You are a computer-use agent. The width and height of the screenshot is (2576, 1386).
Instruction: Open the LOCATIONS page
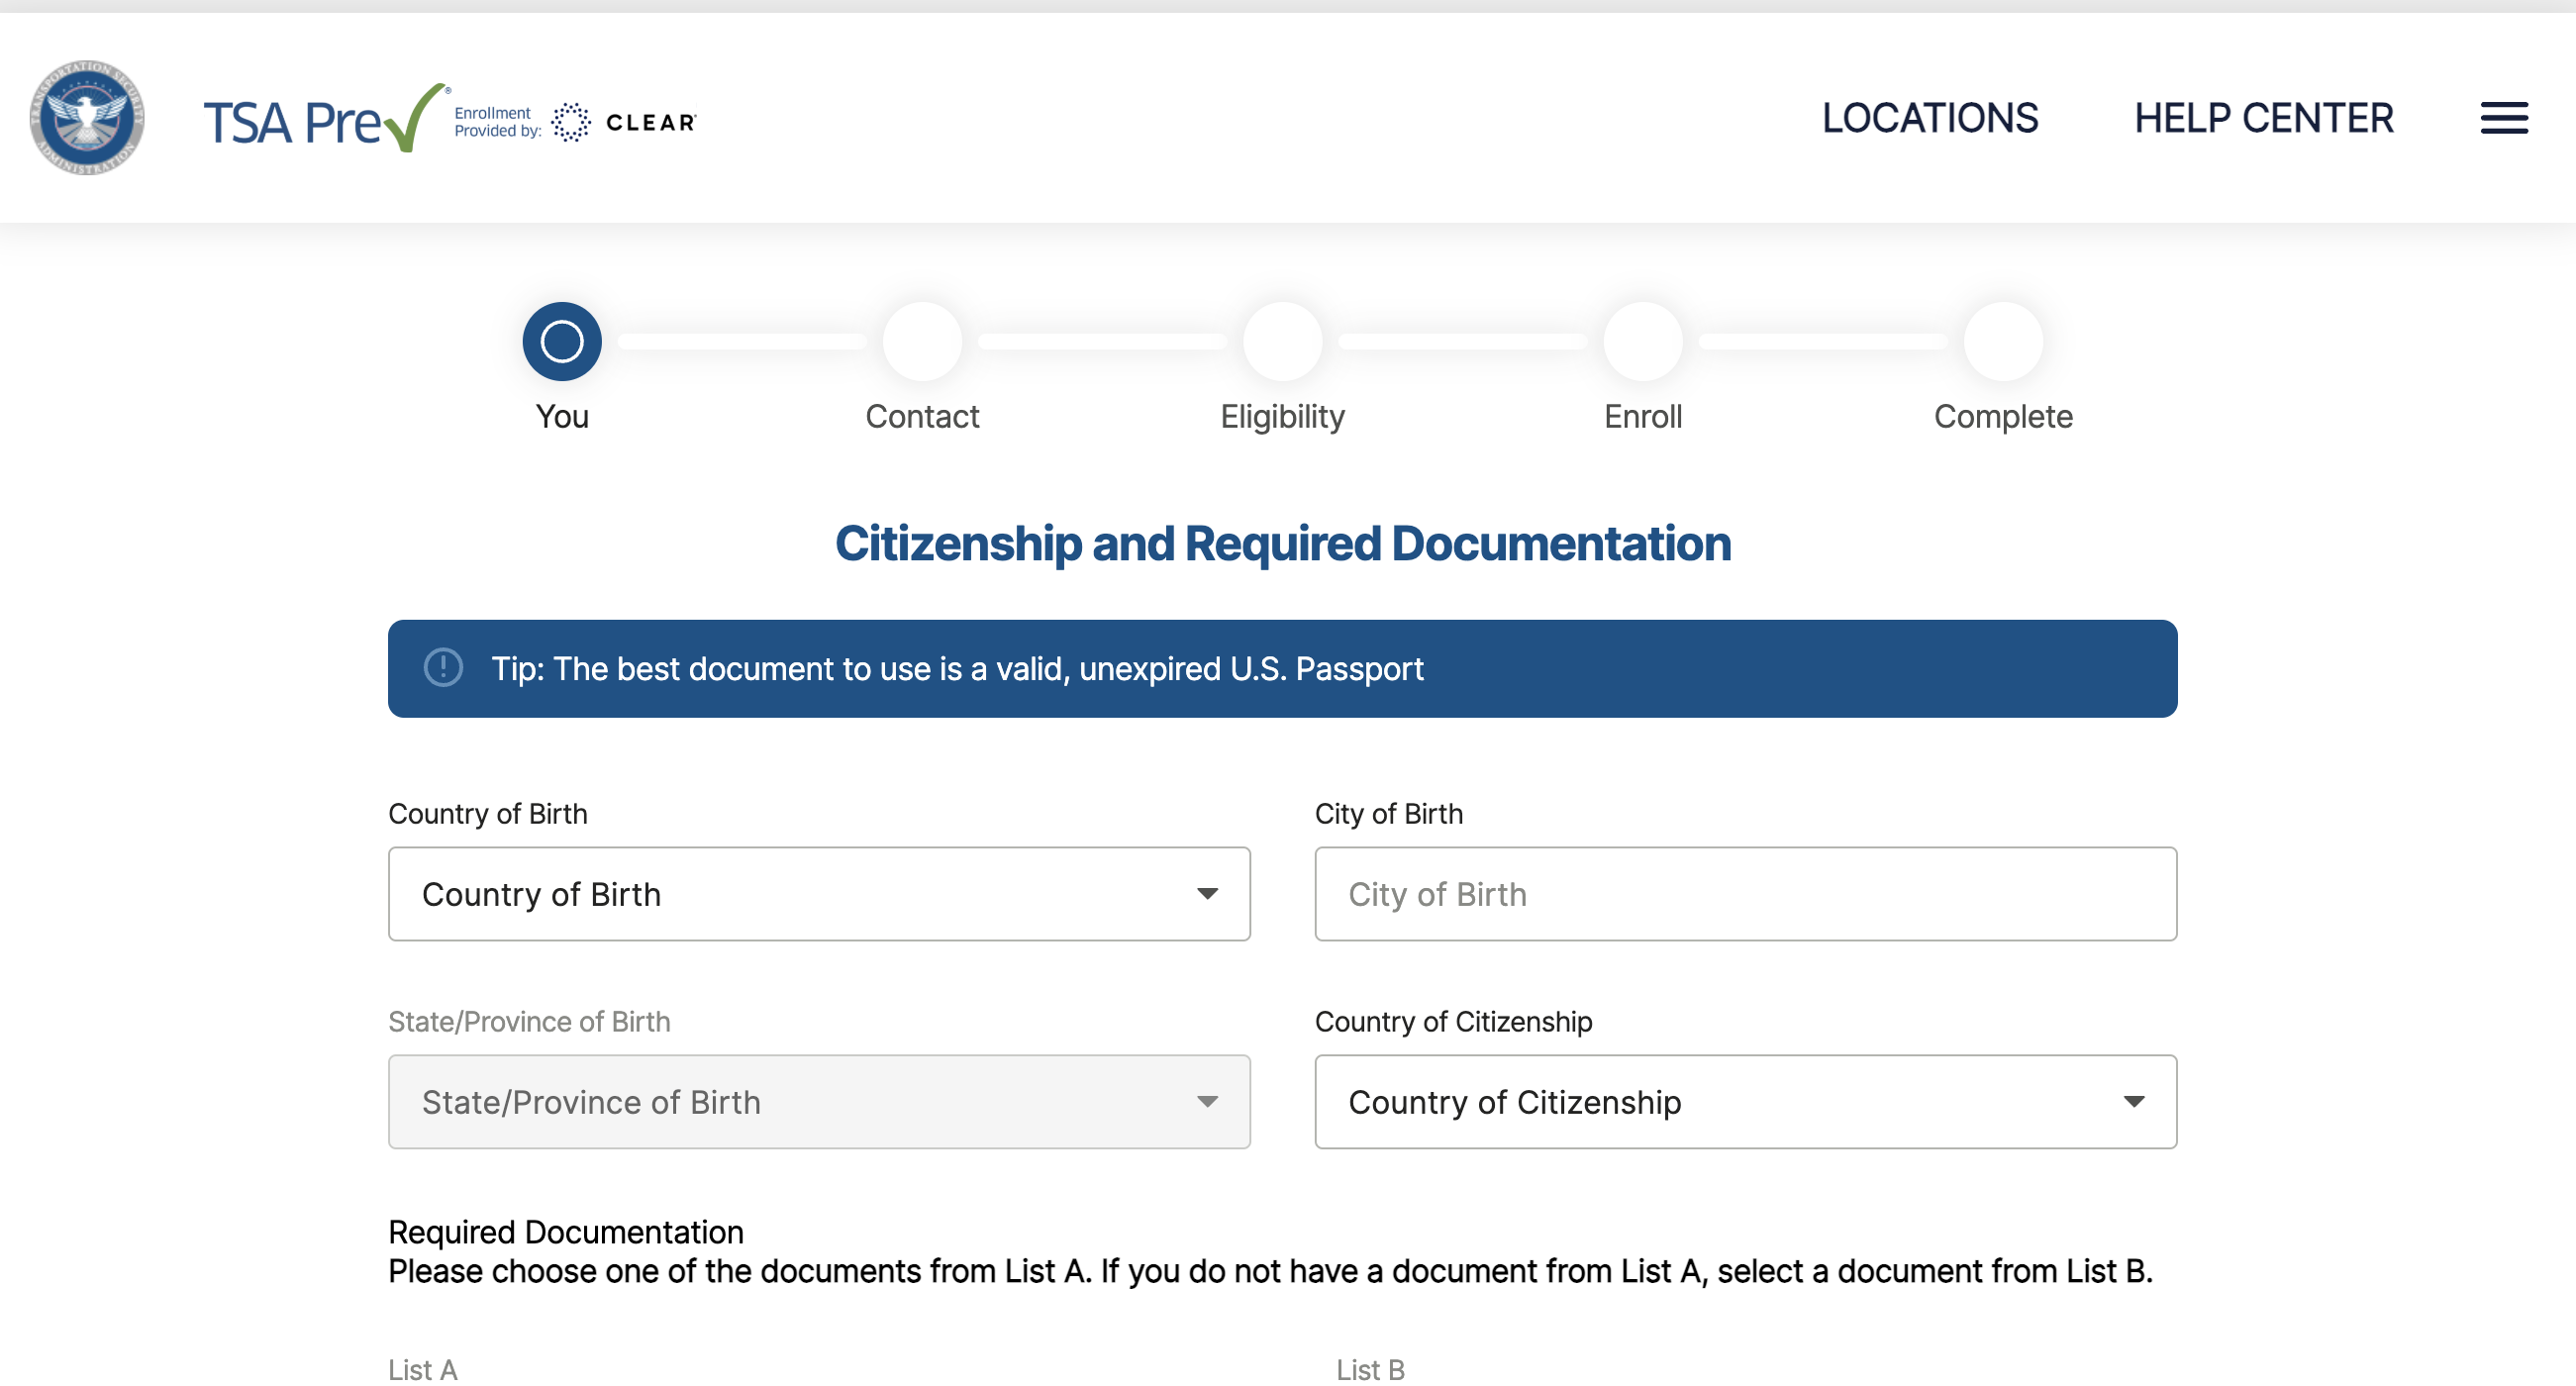tap(1929, 118)
